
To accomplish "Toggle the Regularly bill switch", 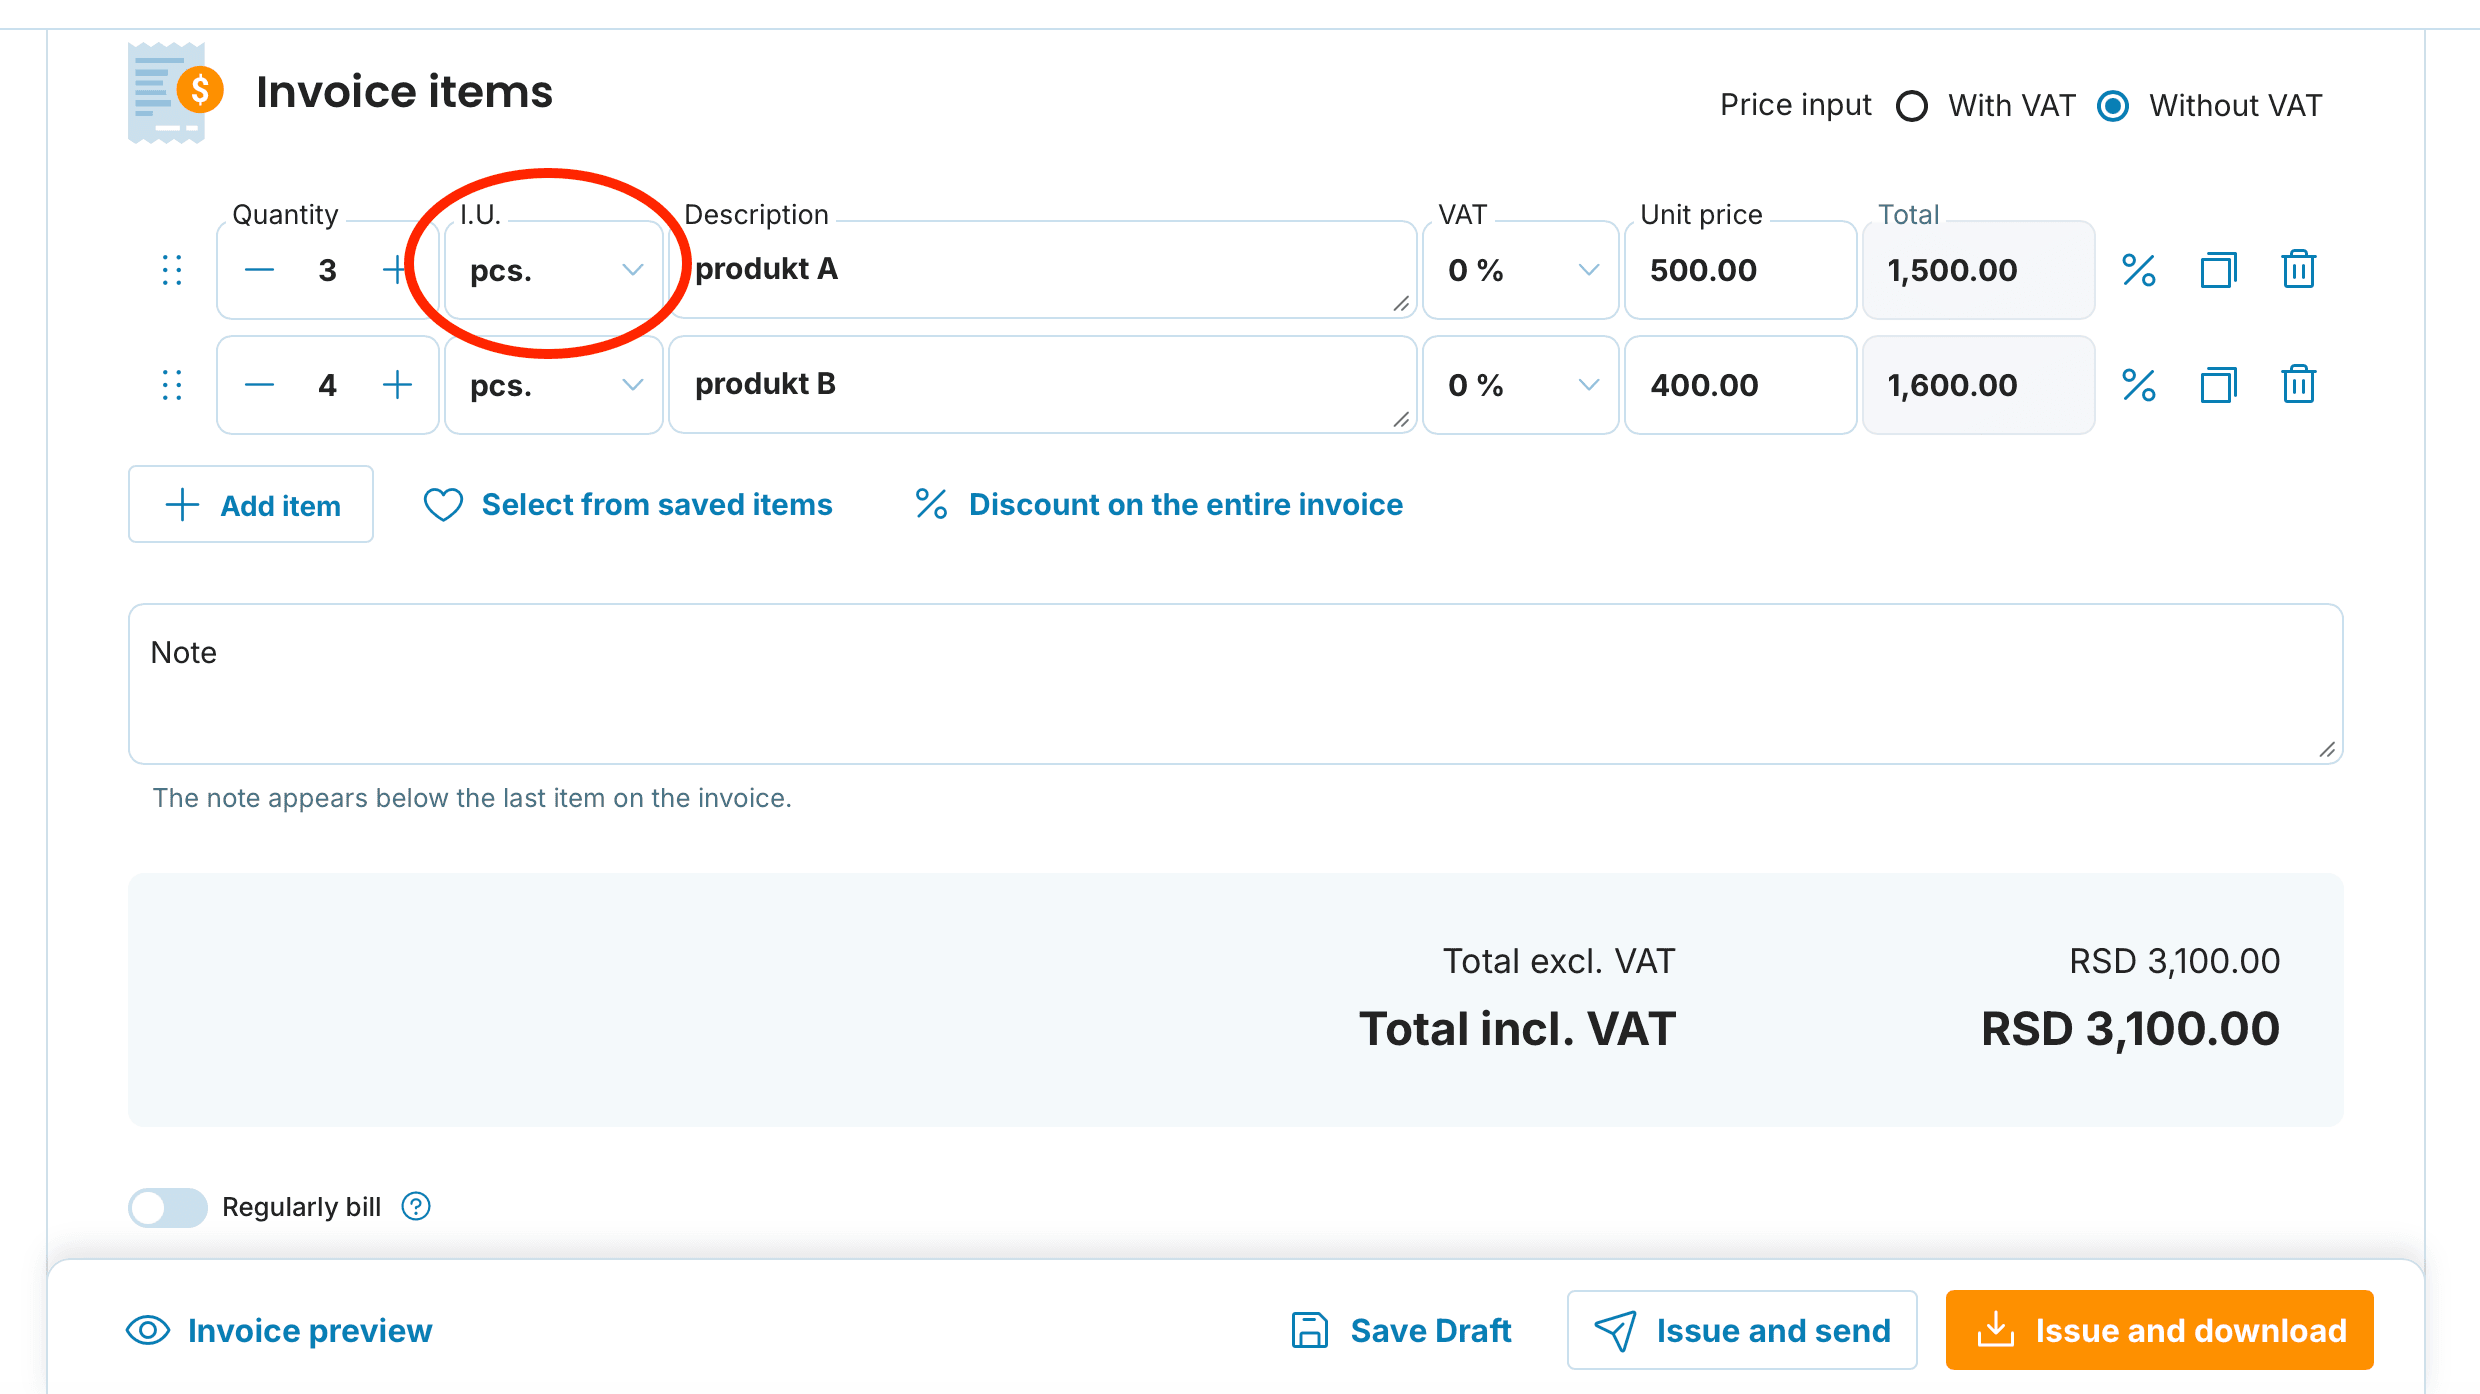I will point(168,1207).
